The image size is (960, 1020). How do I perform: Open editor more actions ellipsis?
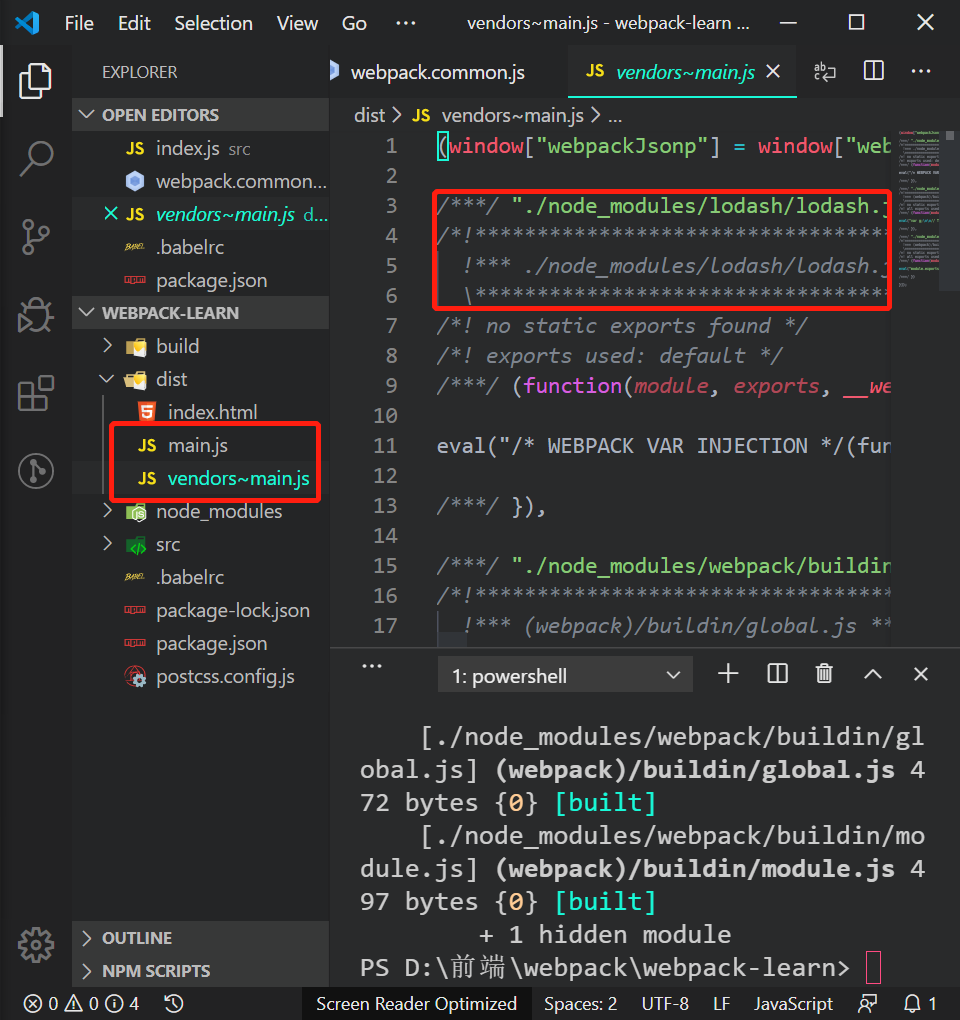pyautogui.click(x=920, y=71)
